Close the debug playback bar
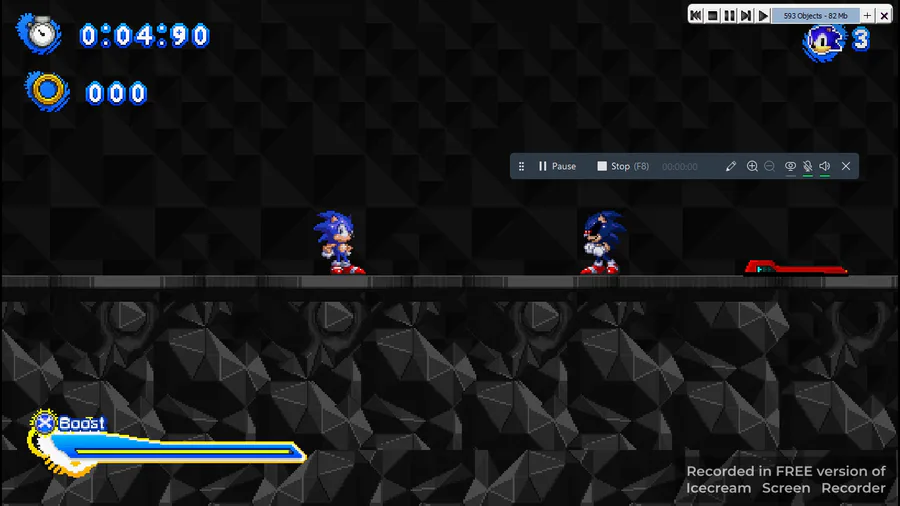 (x=884, y=15)
